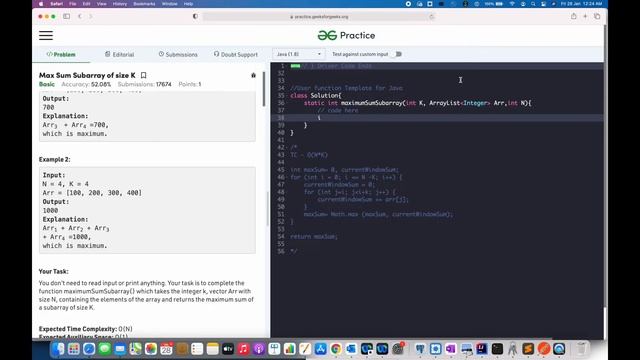
Task: Open Photos from the Dock
Action: 151,349
